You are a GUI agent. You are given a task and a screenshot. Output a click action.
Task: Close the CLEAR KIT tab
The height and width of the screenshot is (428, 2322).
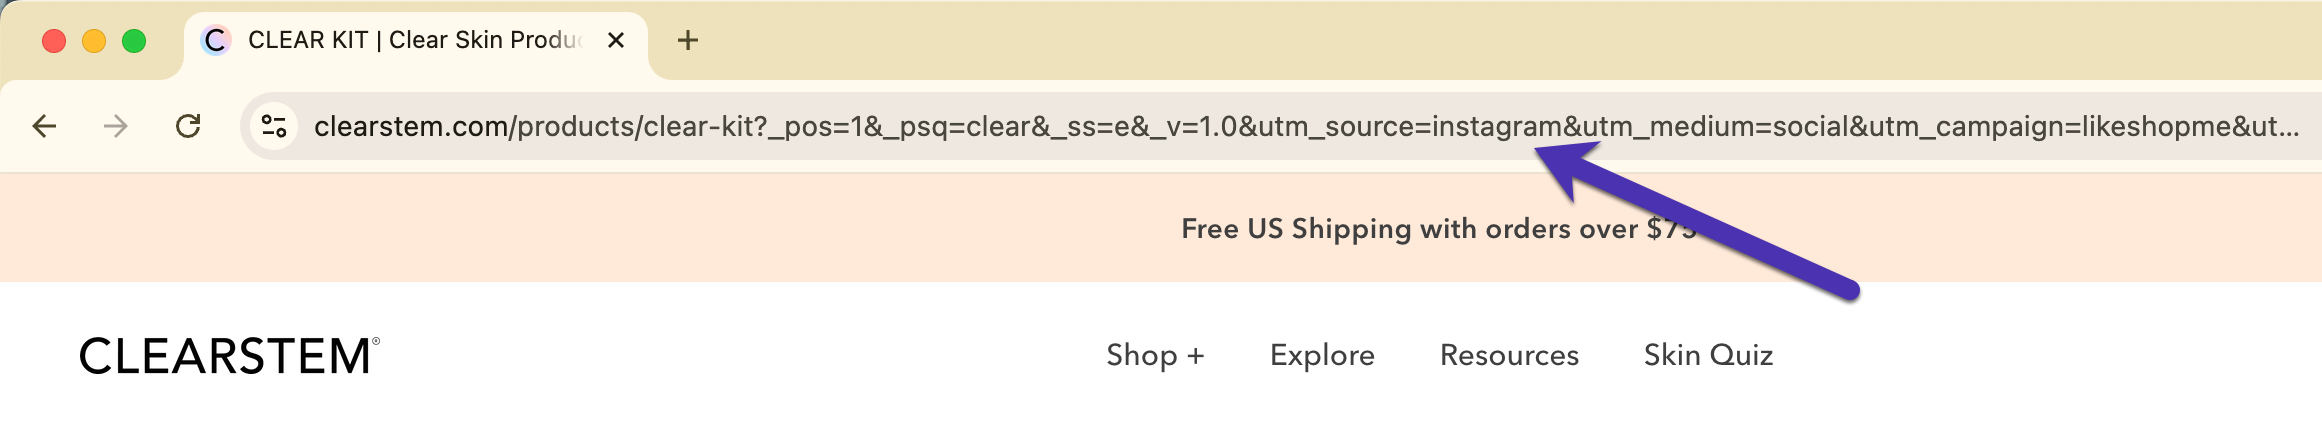616,40
